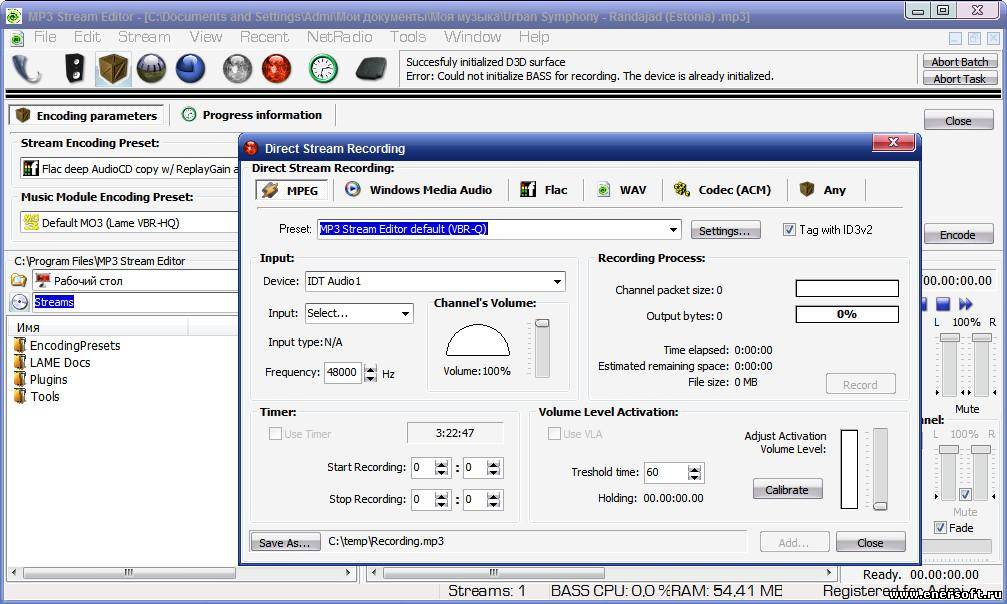This screenshot has height=604, width=1007.
Task: Click the Channel's Volume vertical slider
Action: (x=542, y=348)
